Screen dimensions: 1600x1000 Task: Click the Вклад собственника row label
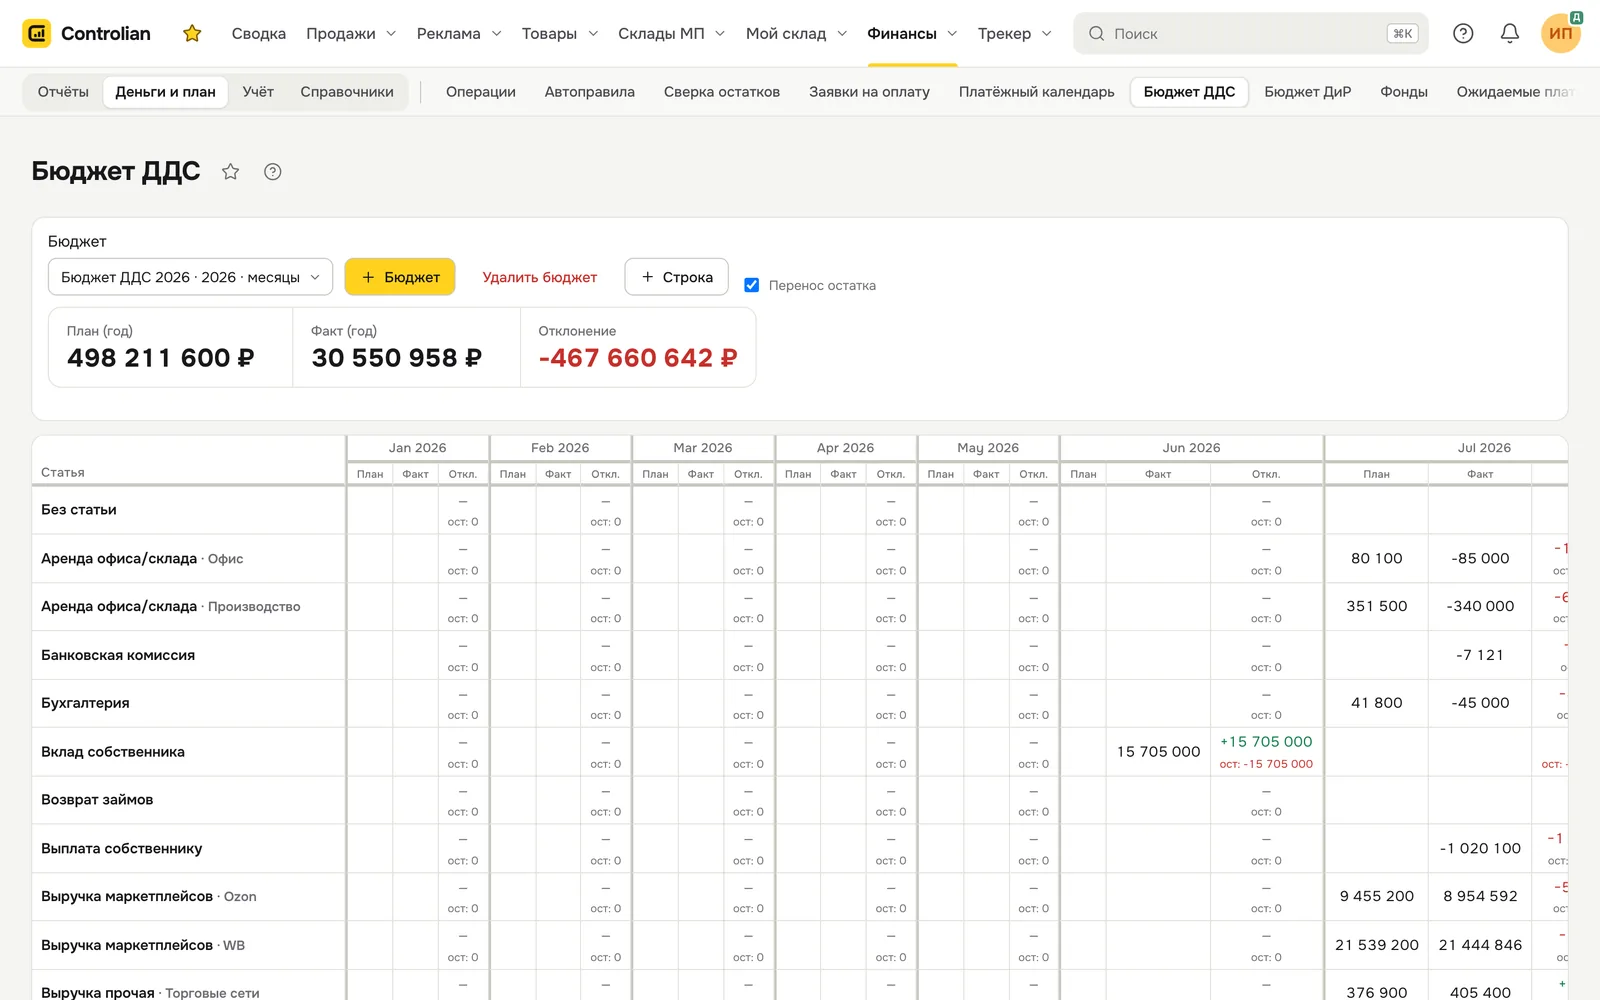[x=113, y=752]
